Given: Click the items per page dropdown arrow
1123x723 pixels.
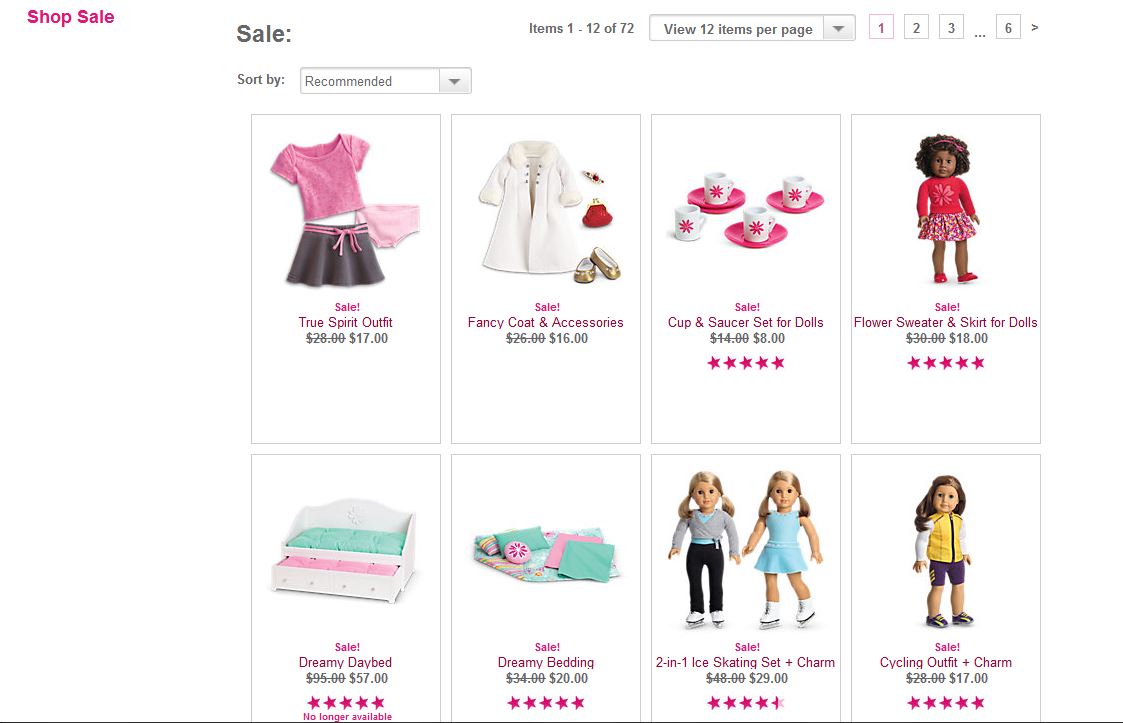Looking at the screenshot, I should coord(839,29).
